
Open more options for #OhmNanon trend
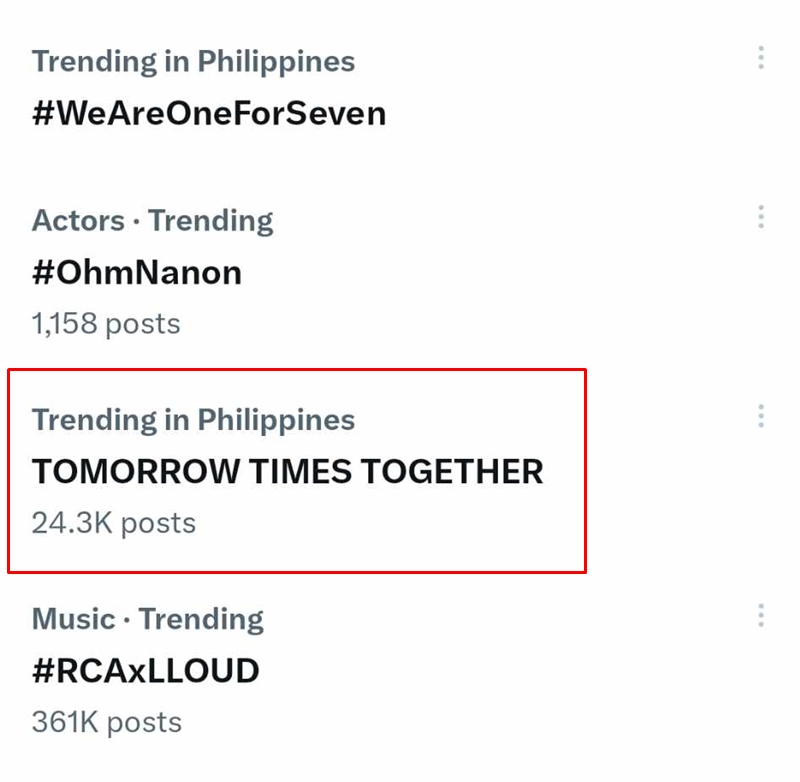pos(761,217)
